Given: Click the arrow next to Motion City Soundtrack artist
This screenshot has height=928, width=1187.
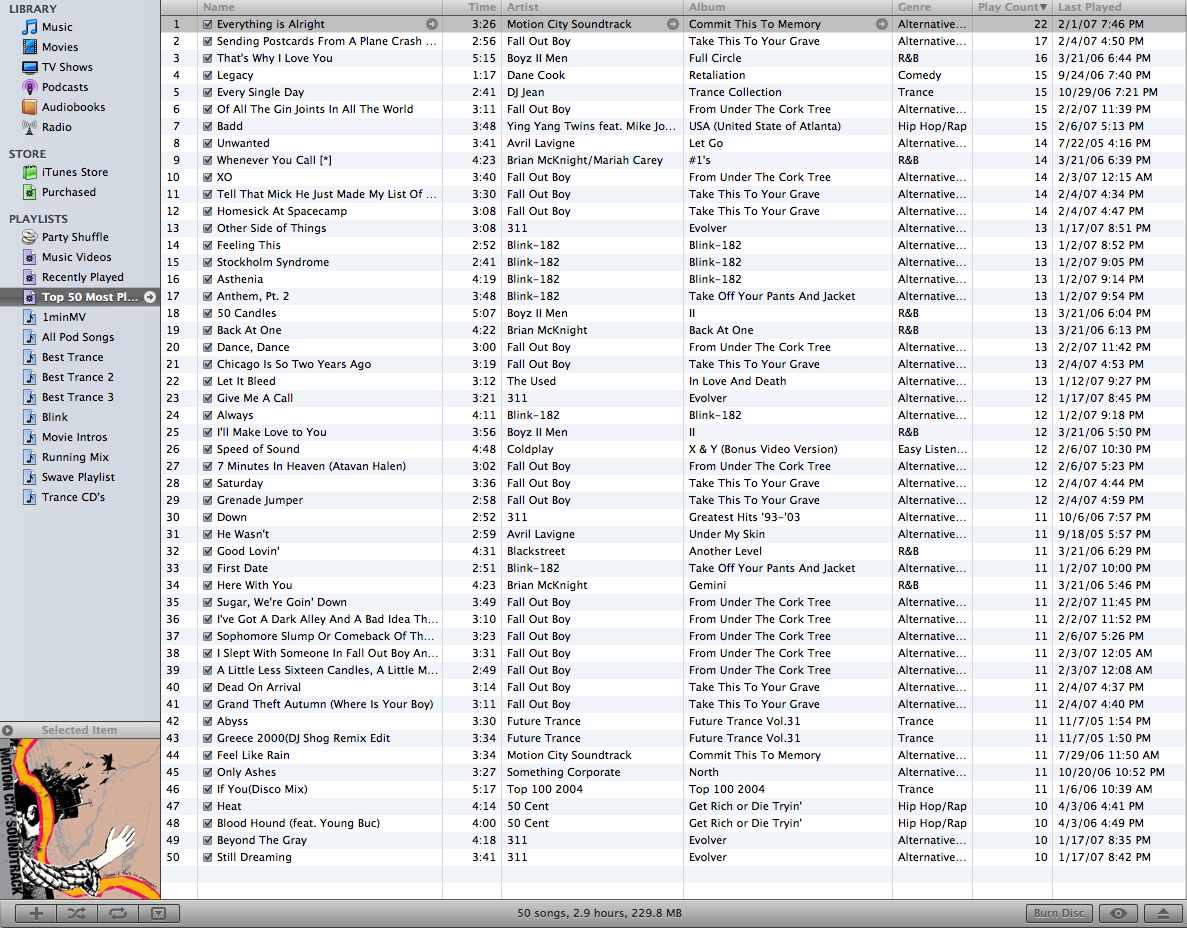Looking at the screenshot, I should coord(672,24).
